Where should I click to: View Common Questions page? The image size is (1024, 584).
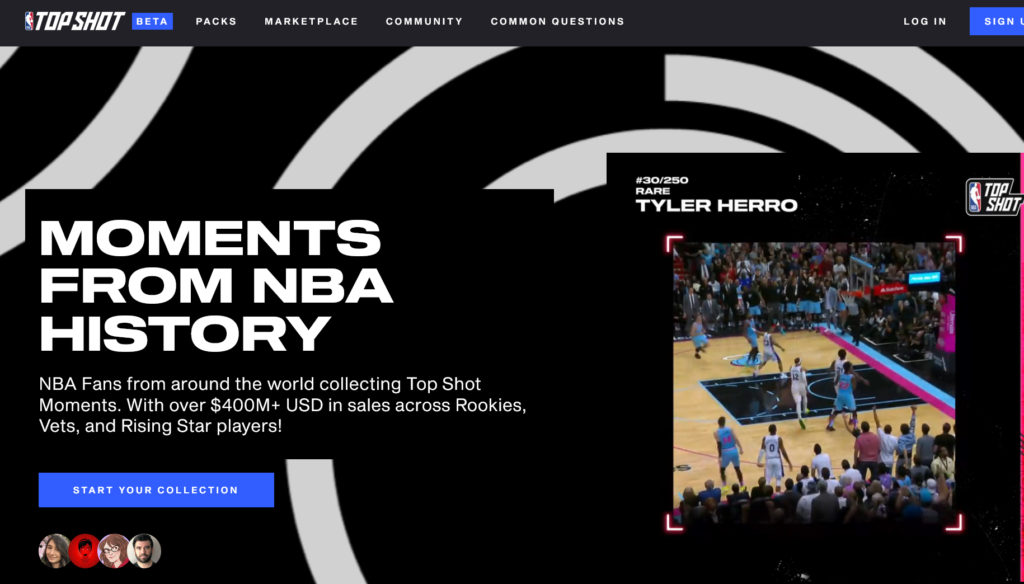tap(558, 22)
